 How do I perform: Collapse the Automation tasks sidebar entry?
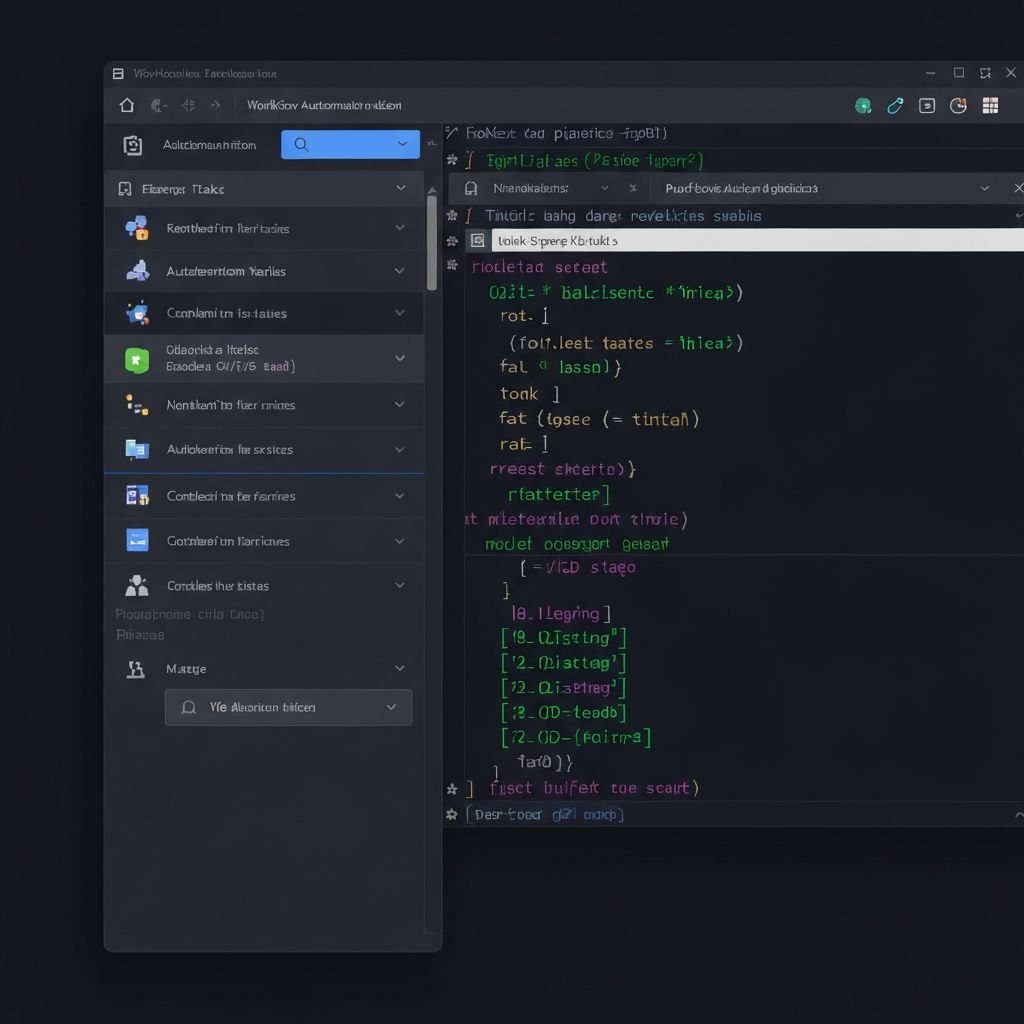click(400, 271)
